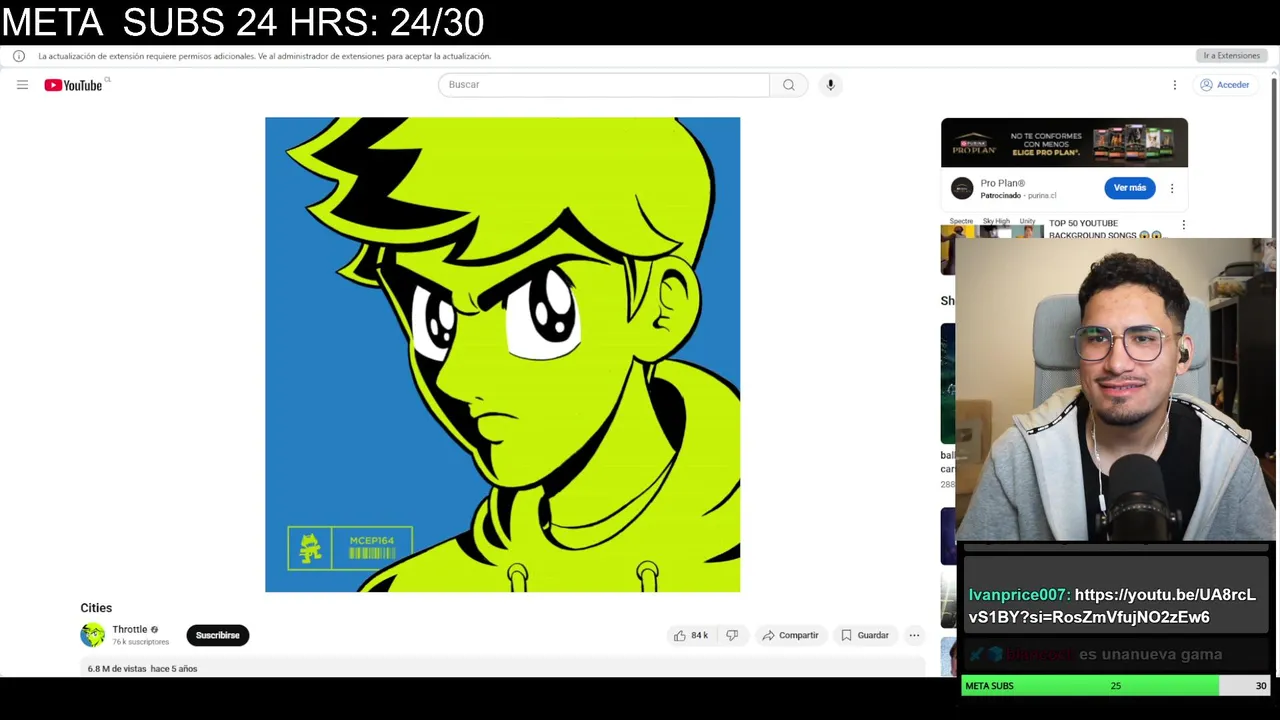Click the video album art player
The width and height of the screenshot is (1280, 720).
coord(502,355)
